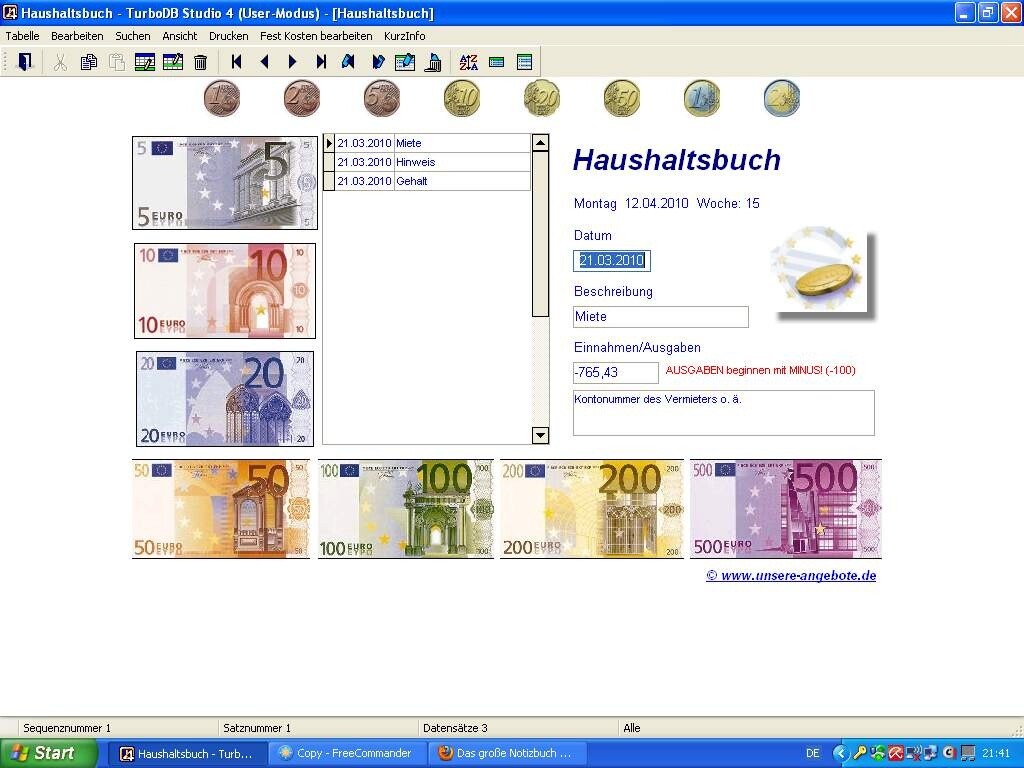This screenshot has width=1024, height=768.
Task: Switch to the table list view icon
Action: (x=524, y=62)
